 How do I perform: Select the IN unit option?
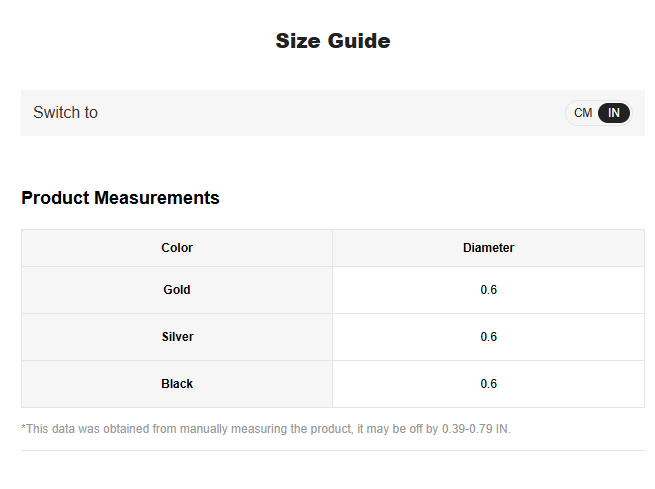(614, 113)
